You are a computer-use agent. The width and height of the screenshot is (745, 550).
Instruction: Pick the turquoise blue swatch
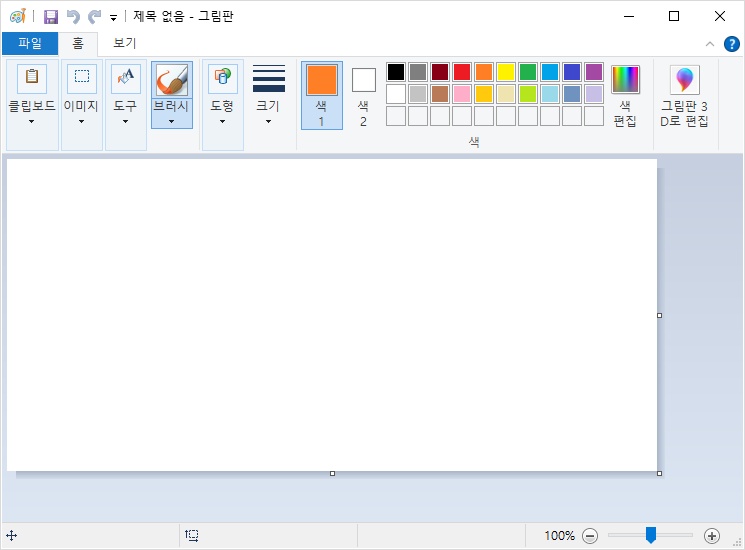(550, 72)
